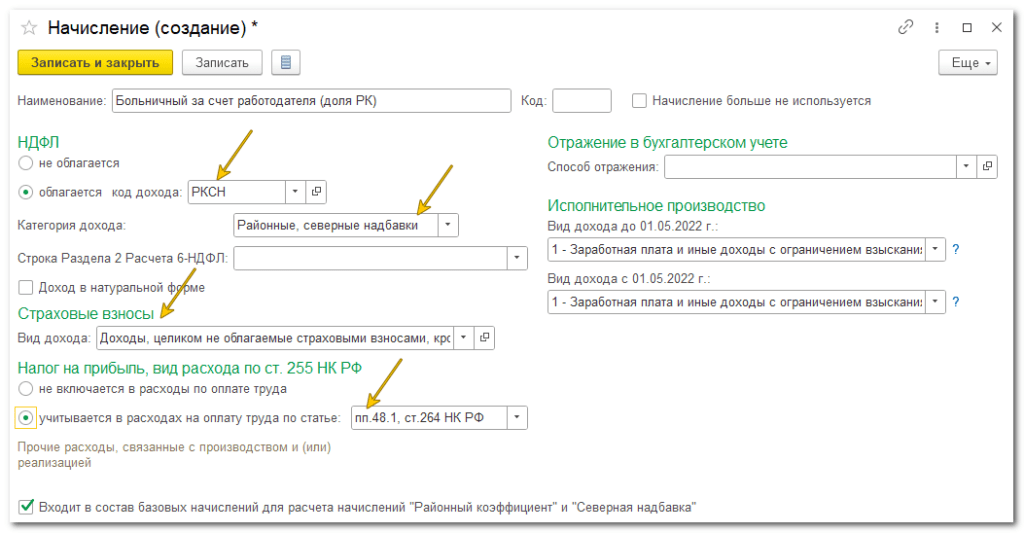Image resolution: width=1024 pixels, height=533 pixels.
Task: Select the НДФЛ 'не облагается' radio button
Action: click(x=25, y=162)
